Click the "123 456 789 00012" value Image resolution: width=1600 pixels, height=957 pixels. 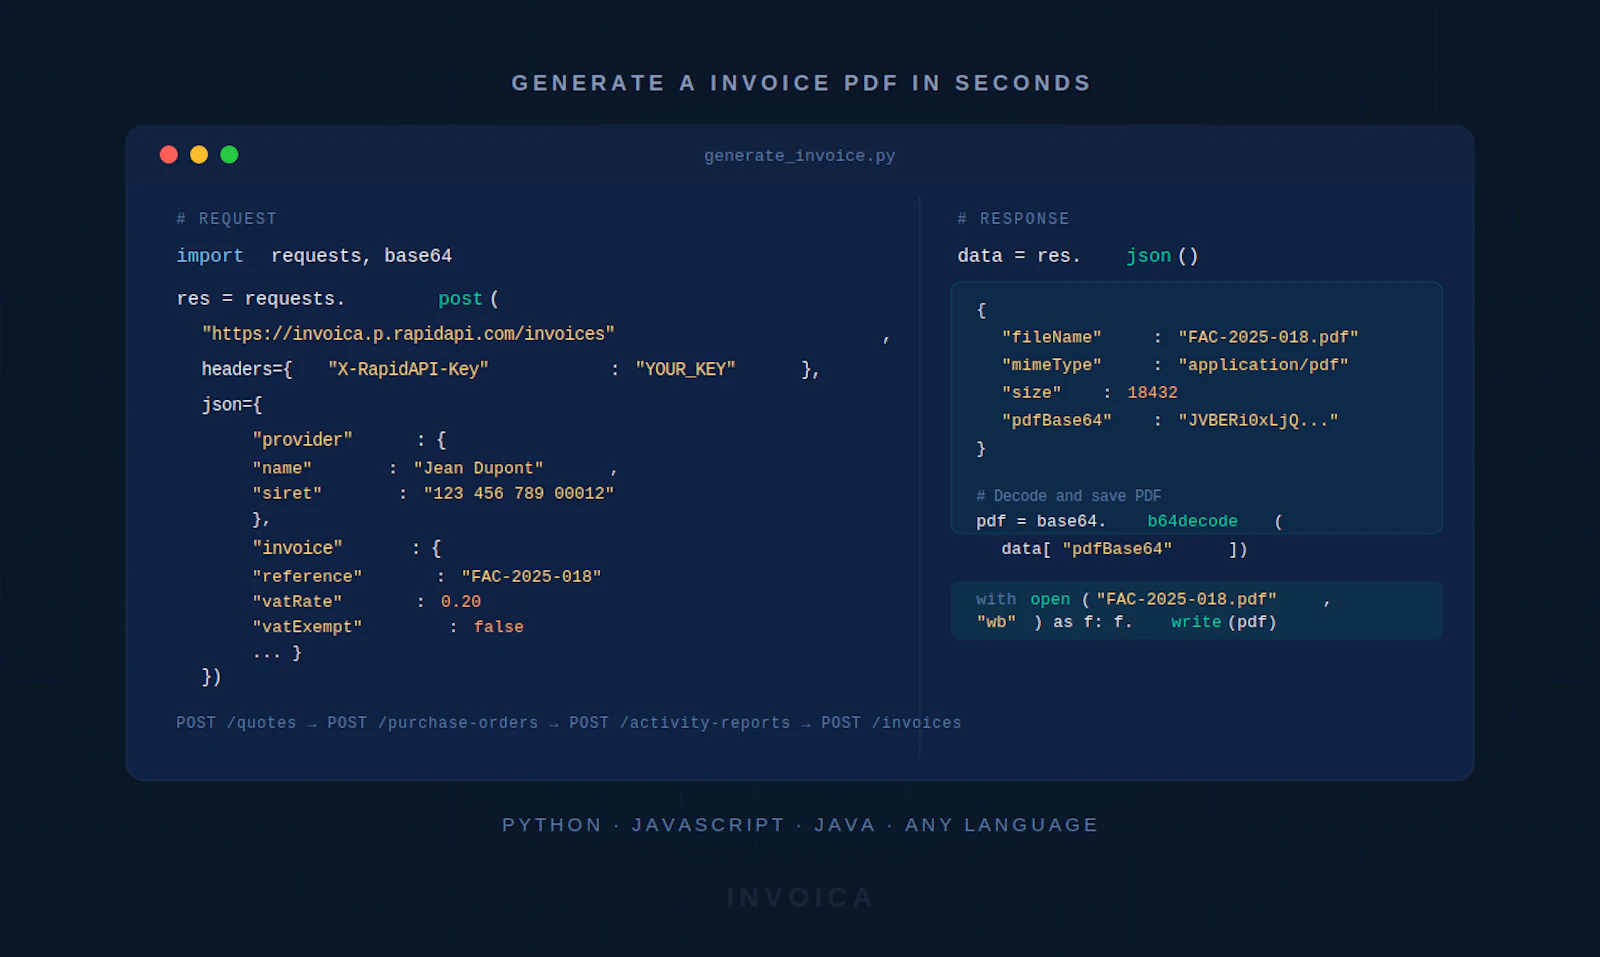519,493
